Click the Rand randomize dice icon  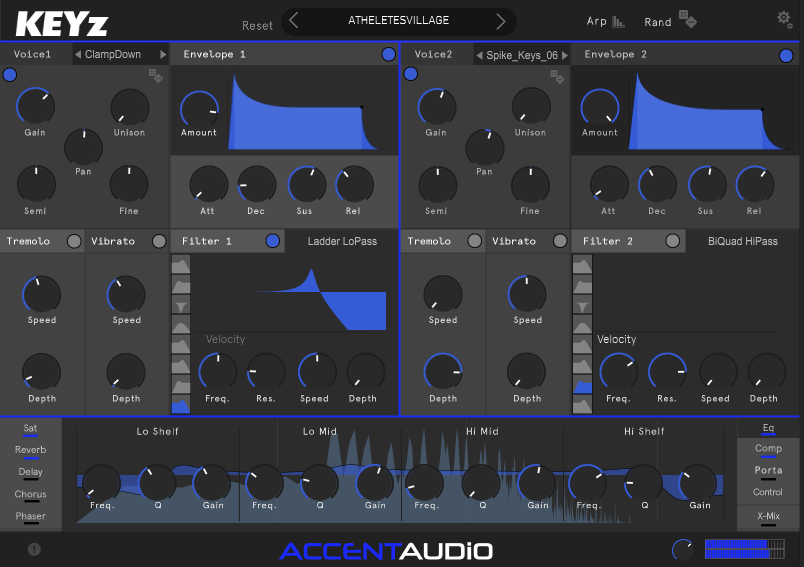pos(687,19)
